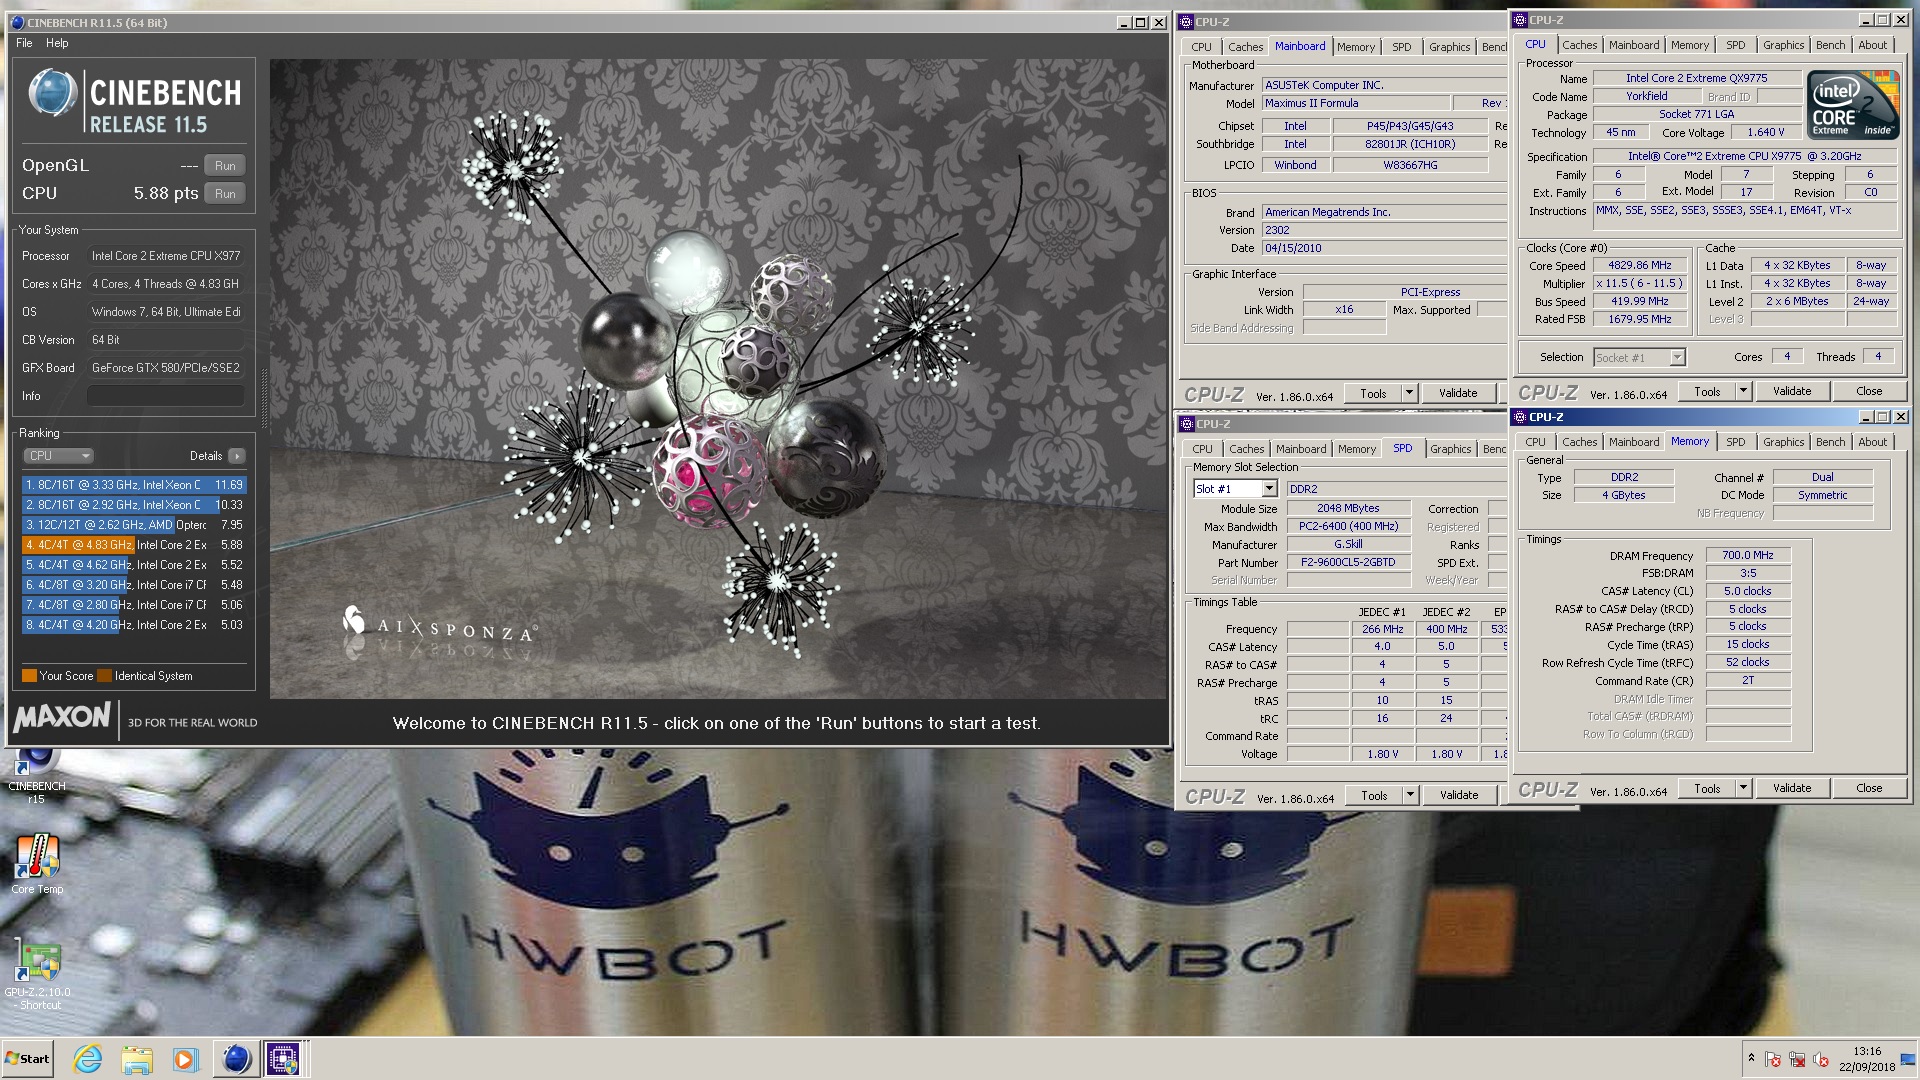Open Windows Explorer folder in taskbar

[x=137, y=1058]
